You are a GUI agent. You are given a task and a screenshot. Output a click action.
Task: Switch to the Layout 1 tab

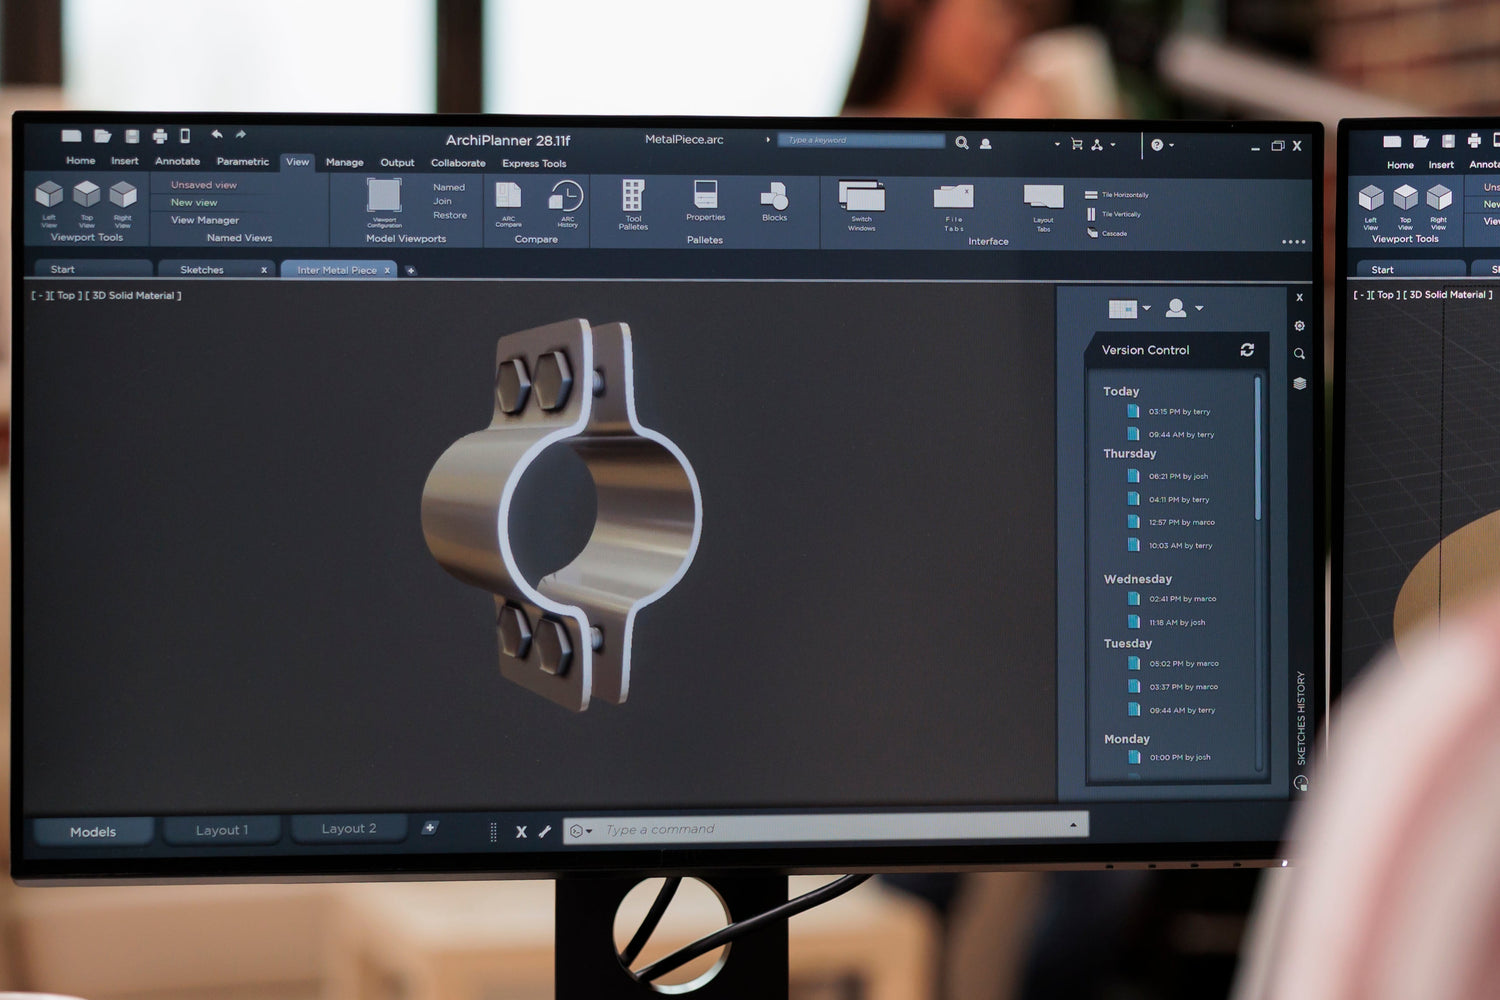pyautogui.click(x=222, y=831)
